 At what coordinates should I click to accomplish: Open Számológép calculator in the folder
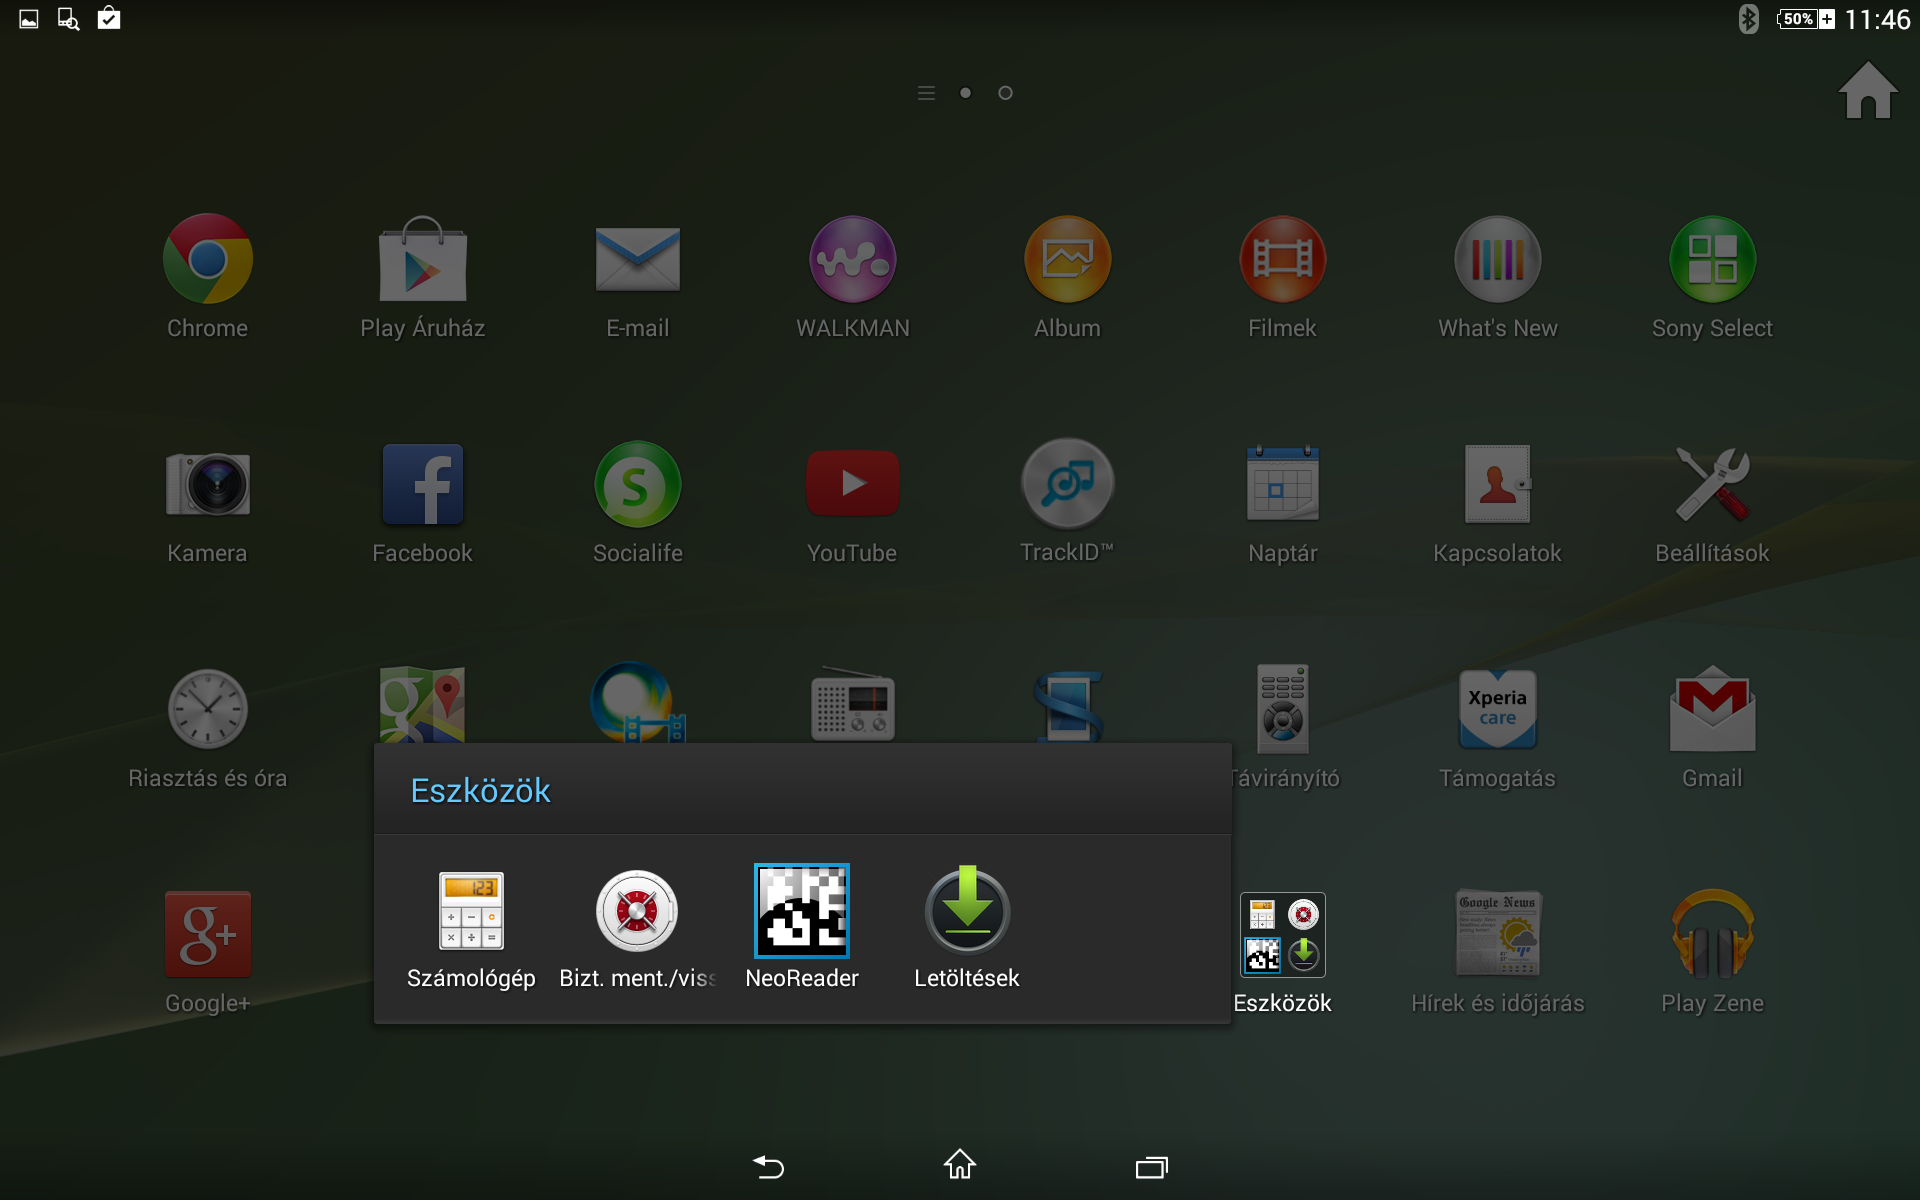click(471, 911)
